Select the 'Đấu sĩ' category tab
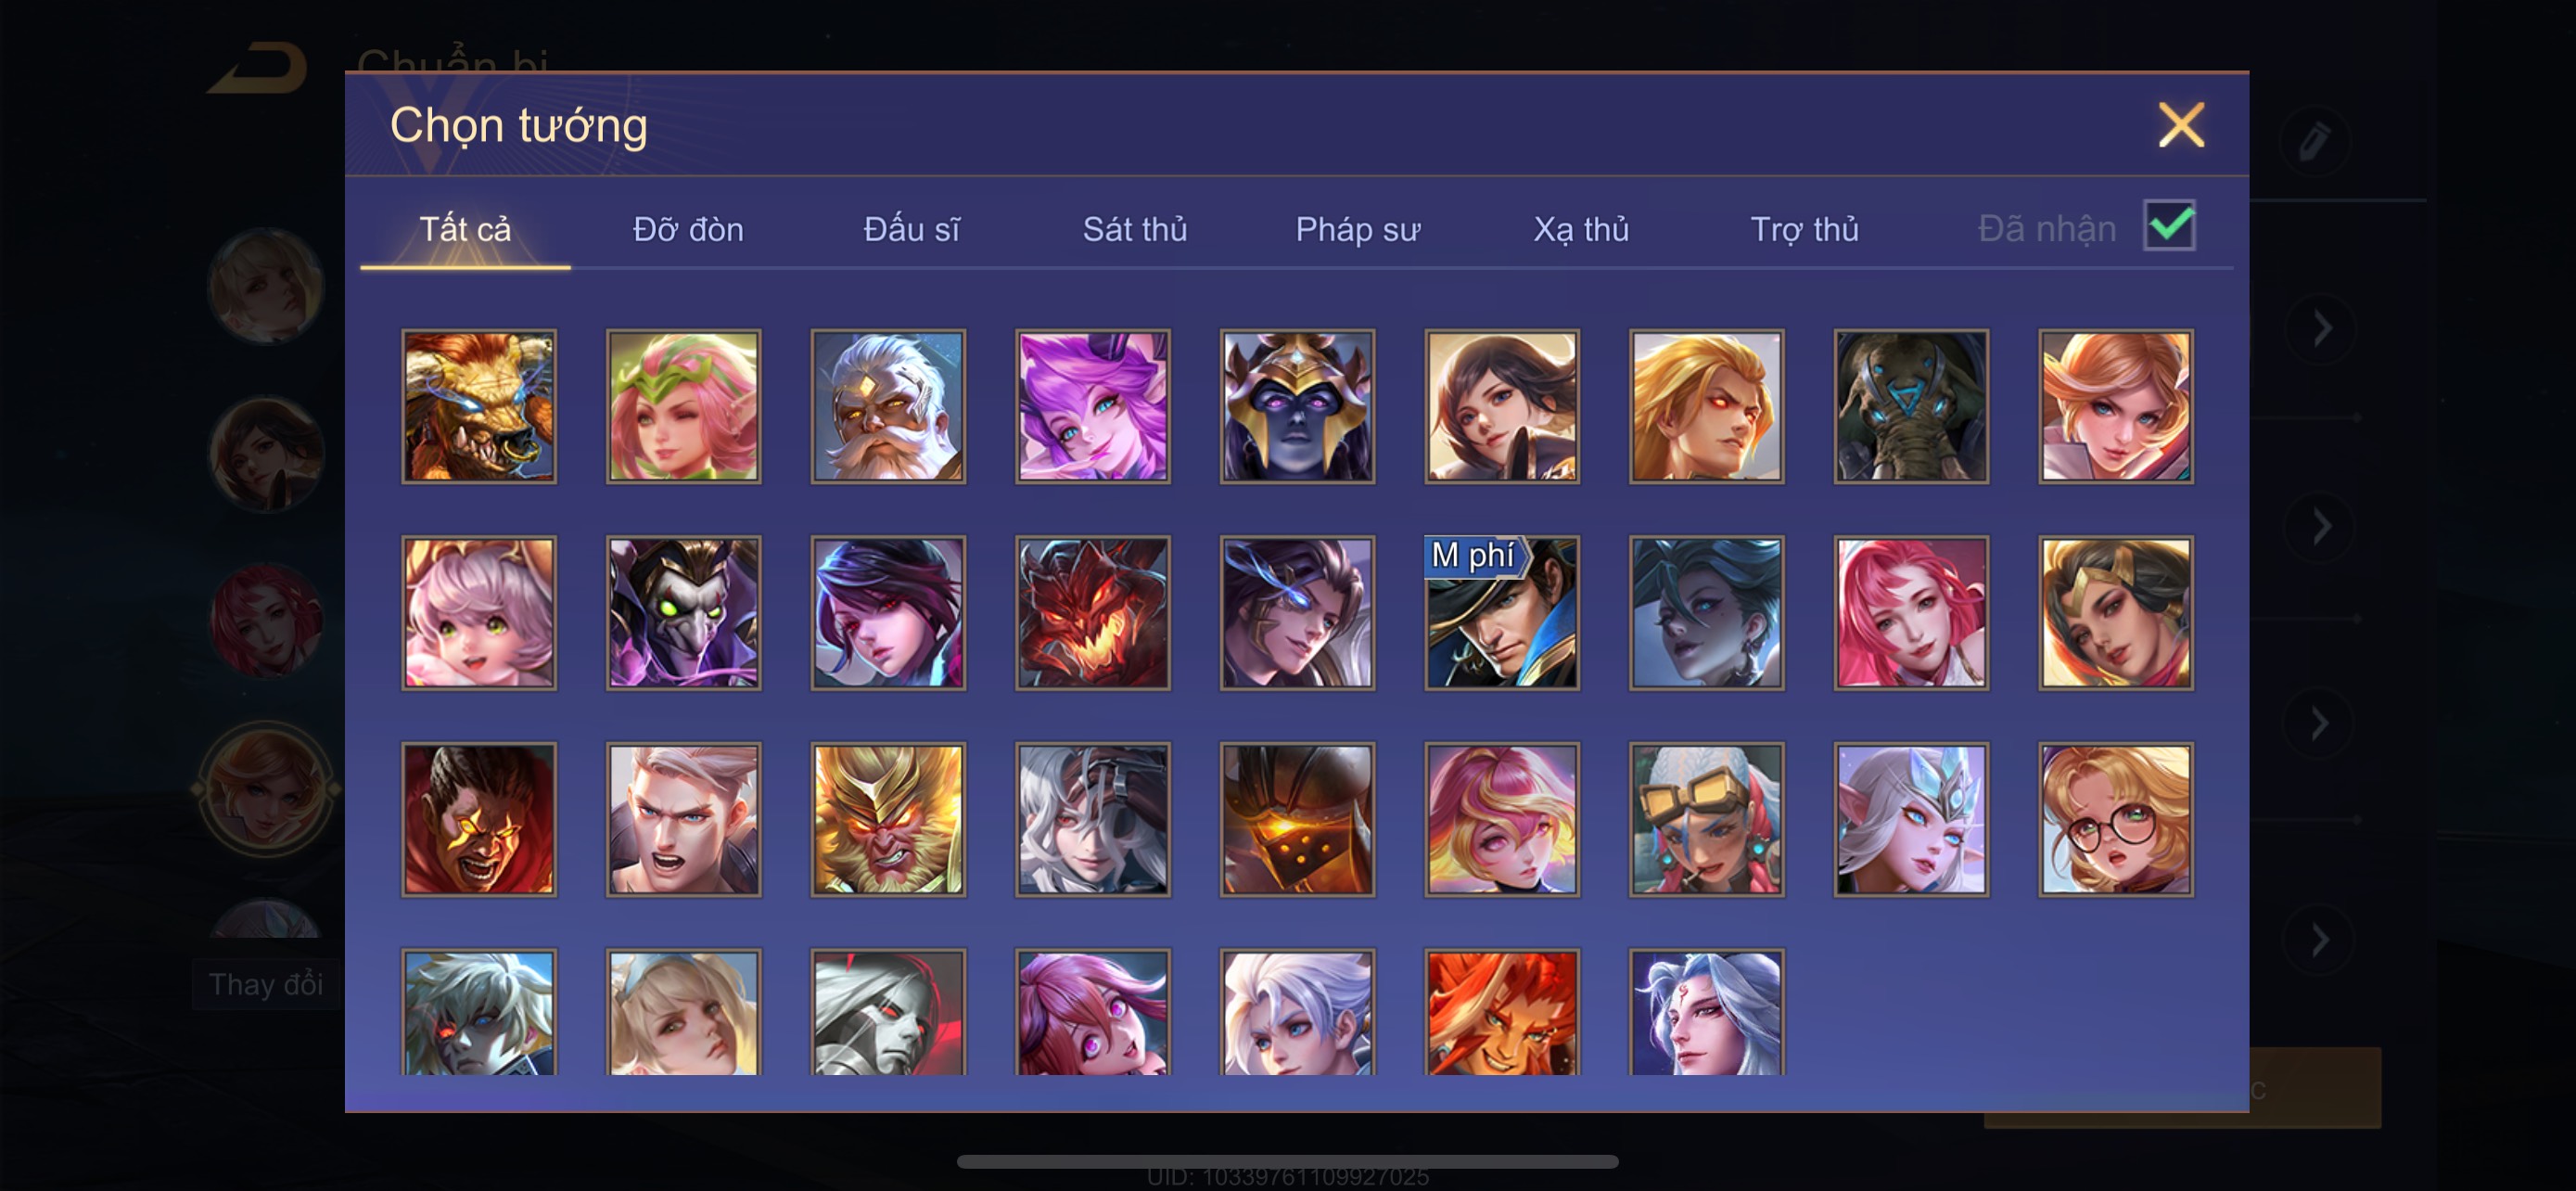2576x1191 pixels. tap(911, 229)
